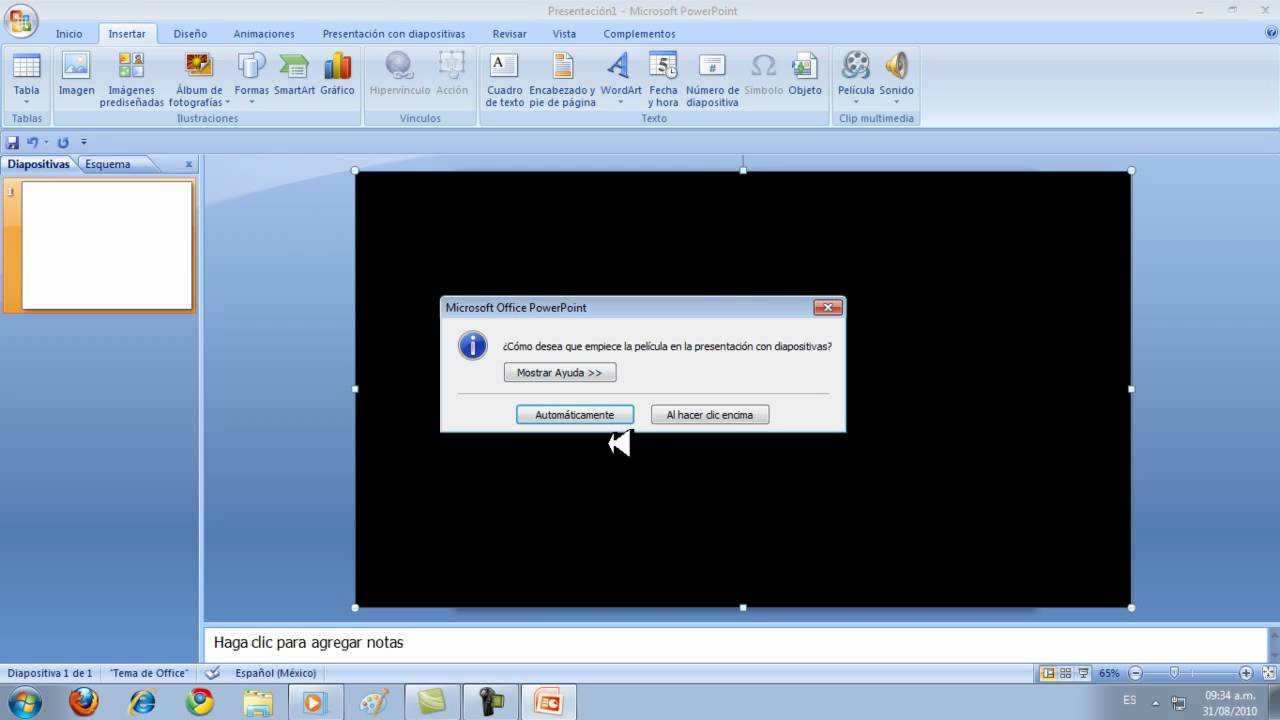Open the undo history dropdown arrow
Image resolution: width=1280 pixels, height=720 pixels.
(45, 142)
